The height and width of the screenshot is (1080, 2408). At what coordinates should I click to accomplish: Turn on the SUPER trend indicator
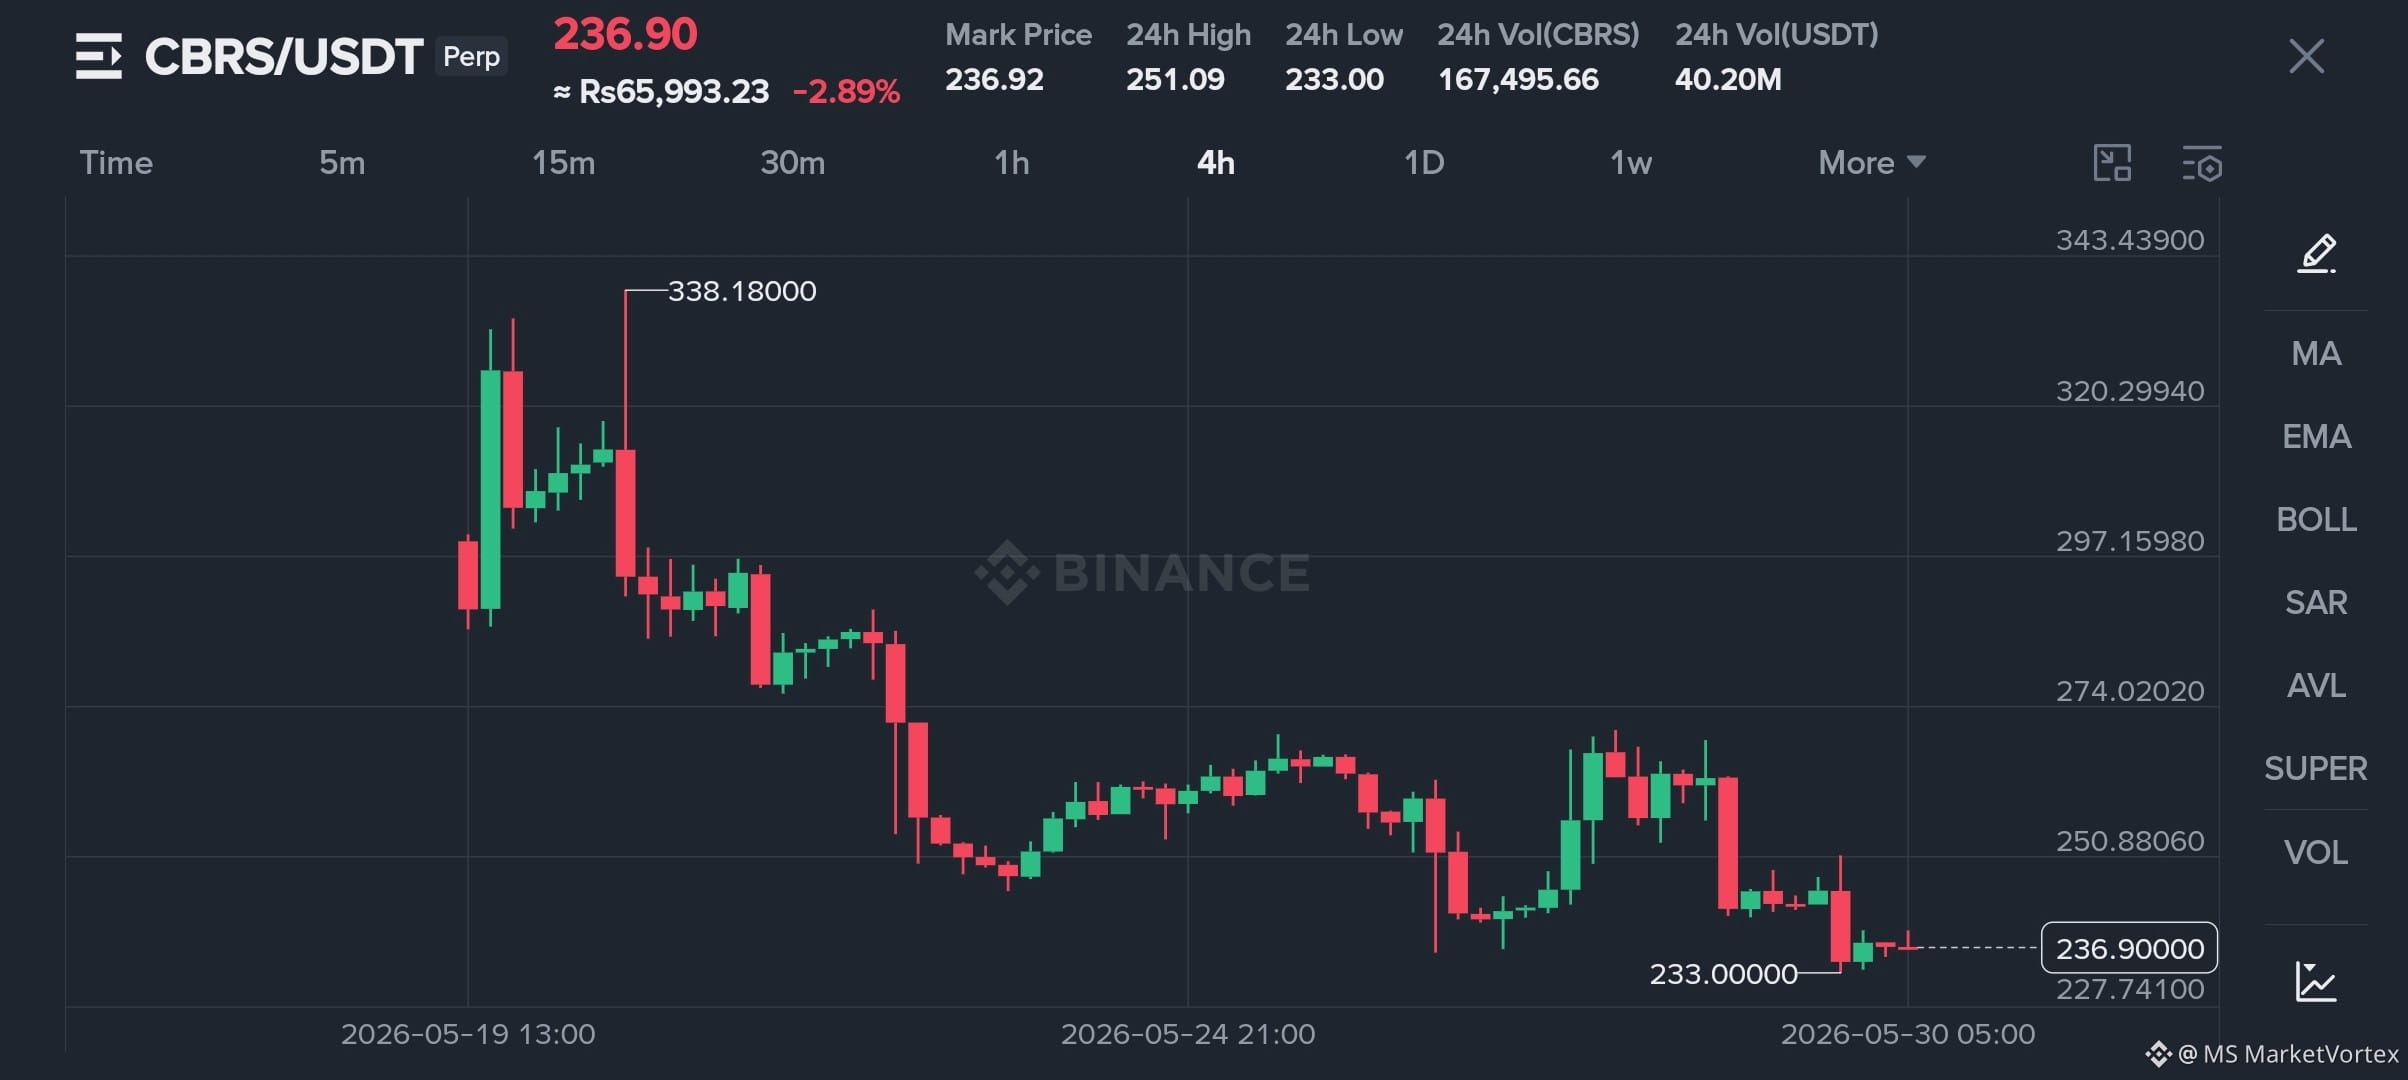(x=2316, y=768)
